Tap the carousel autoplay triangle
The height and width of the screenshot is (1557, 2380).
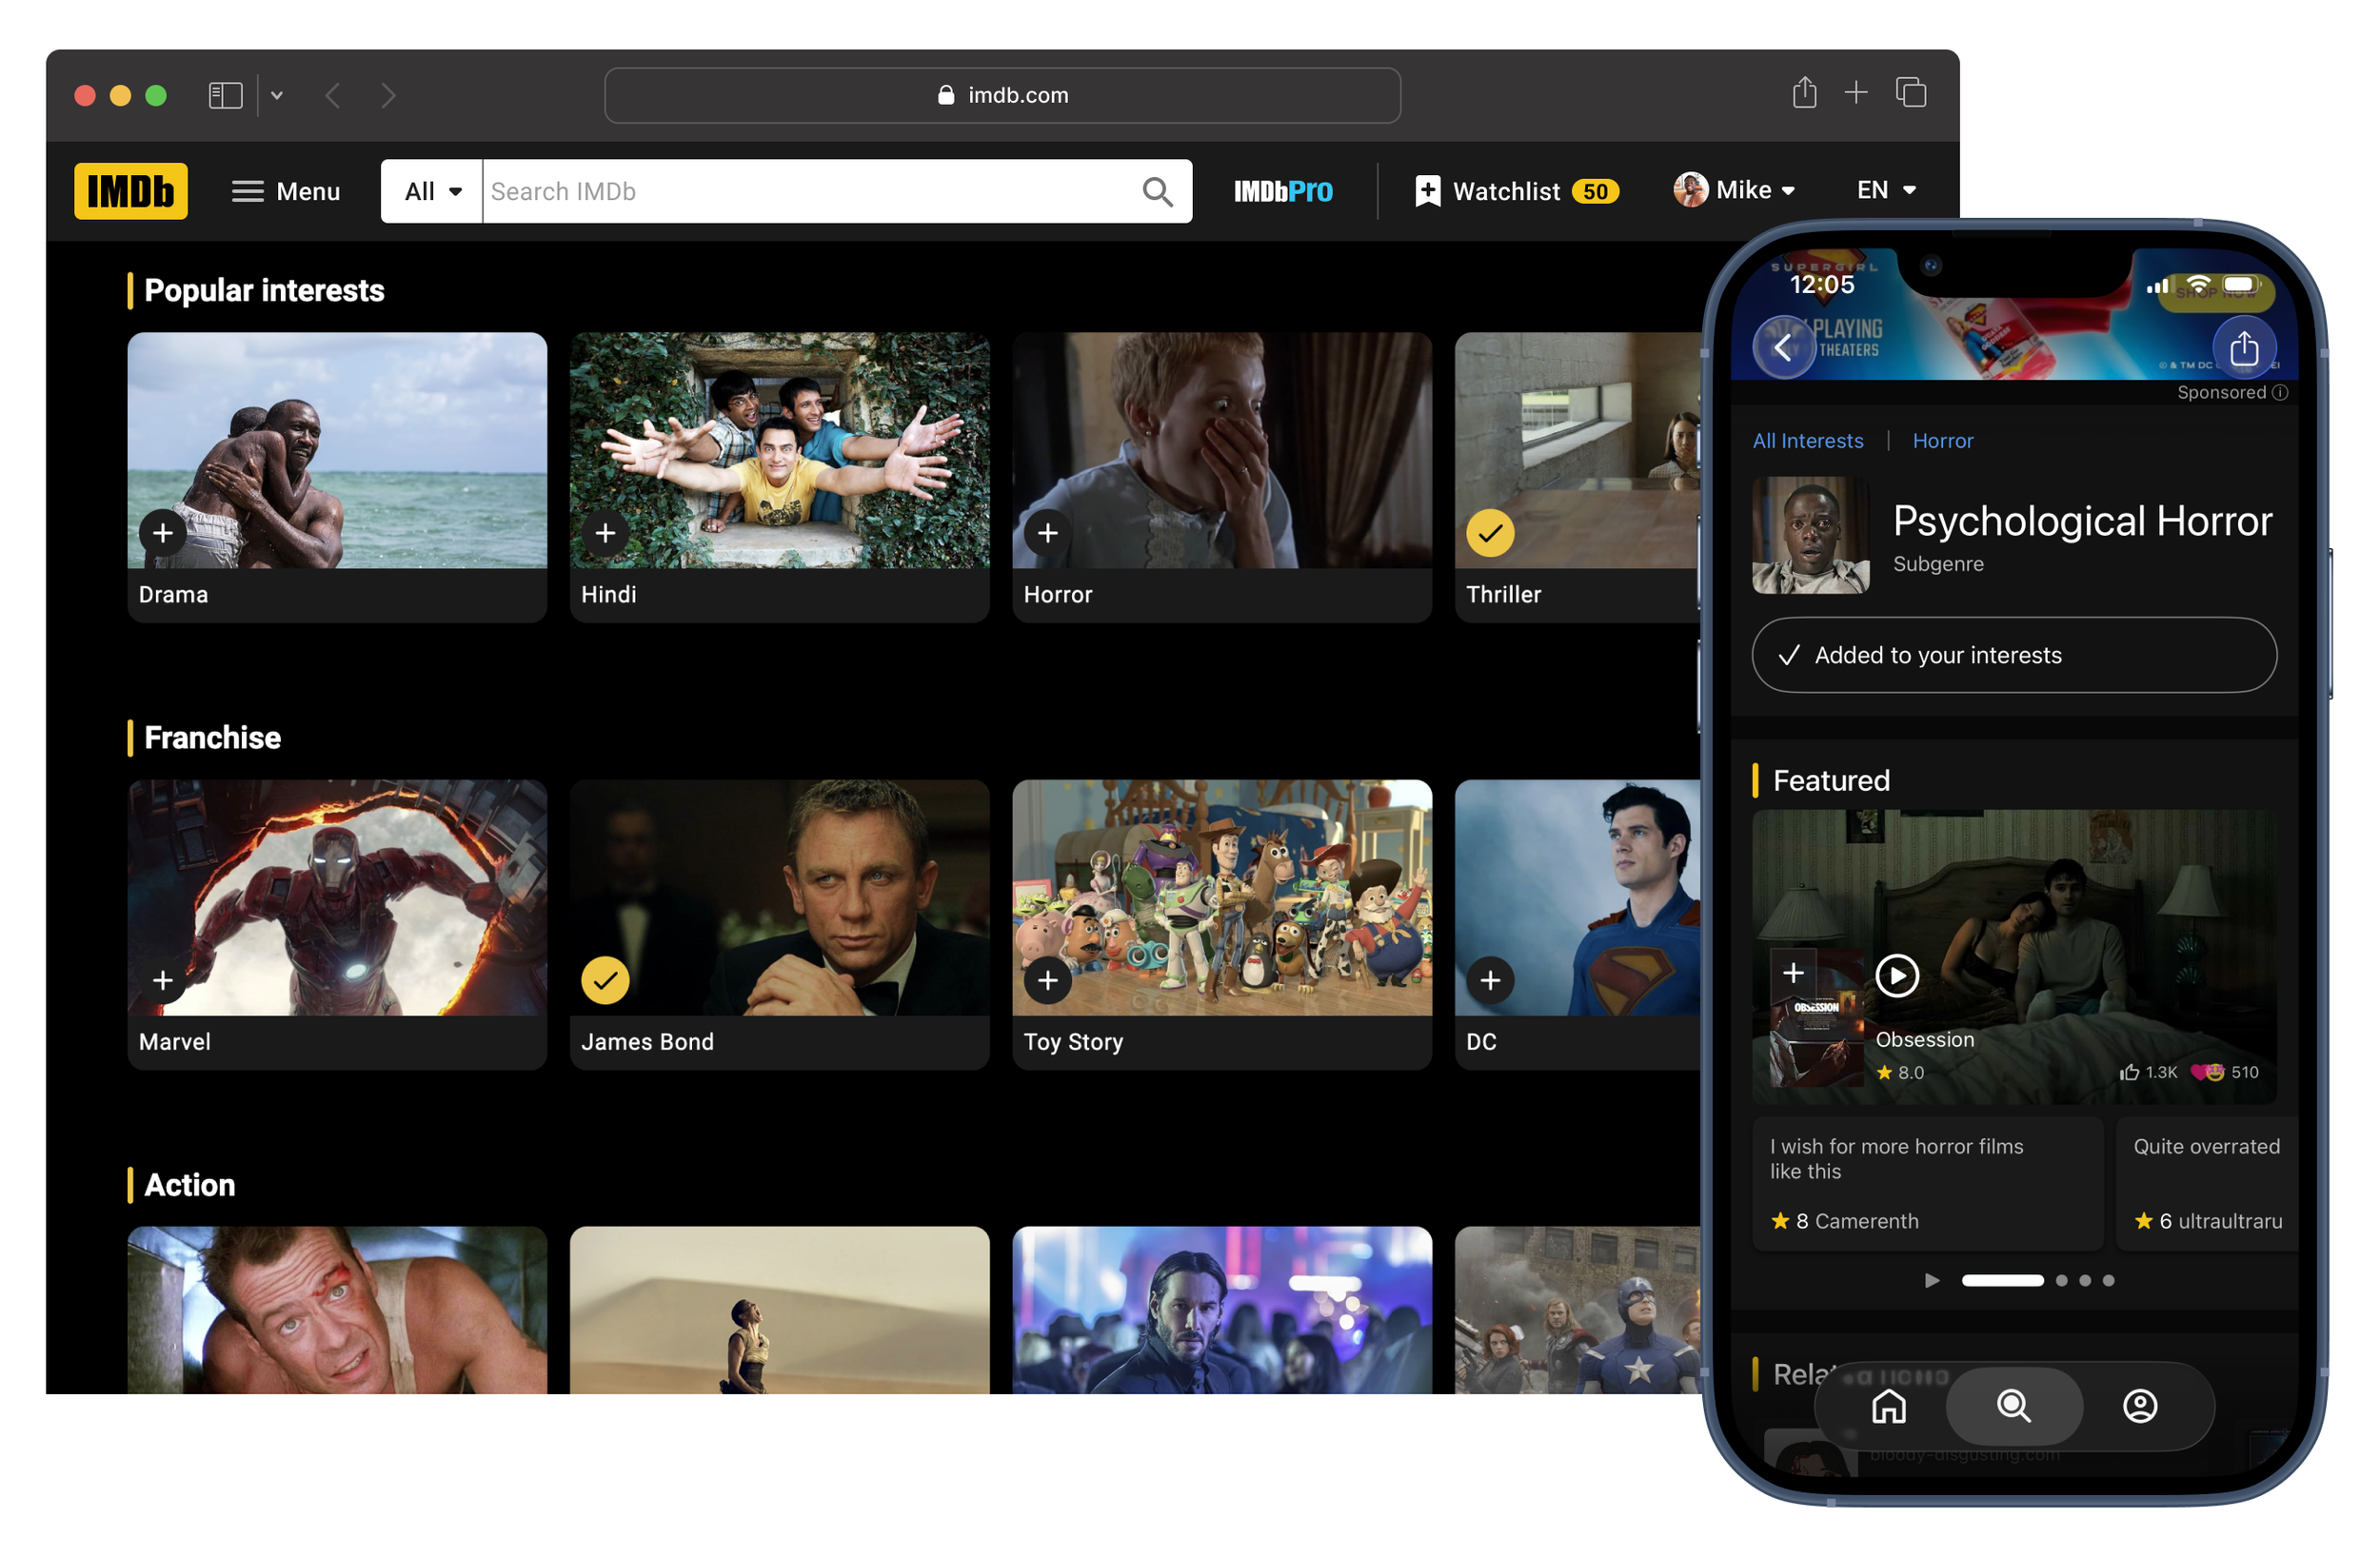[x=1932, y=1280]
